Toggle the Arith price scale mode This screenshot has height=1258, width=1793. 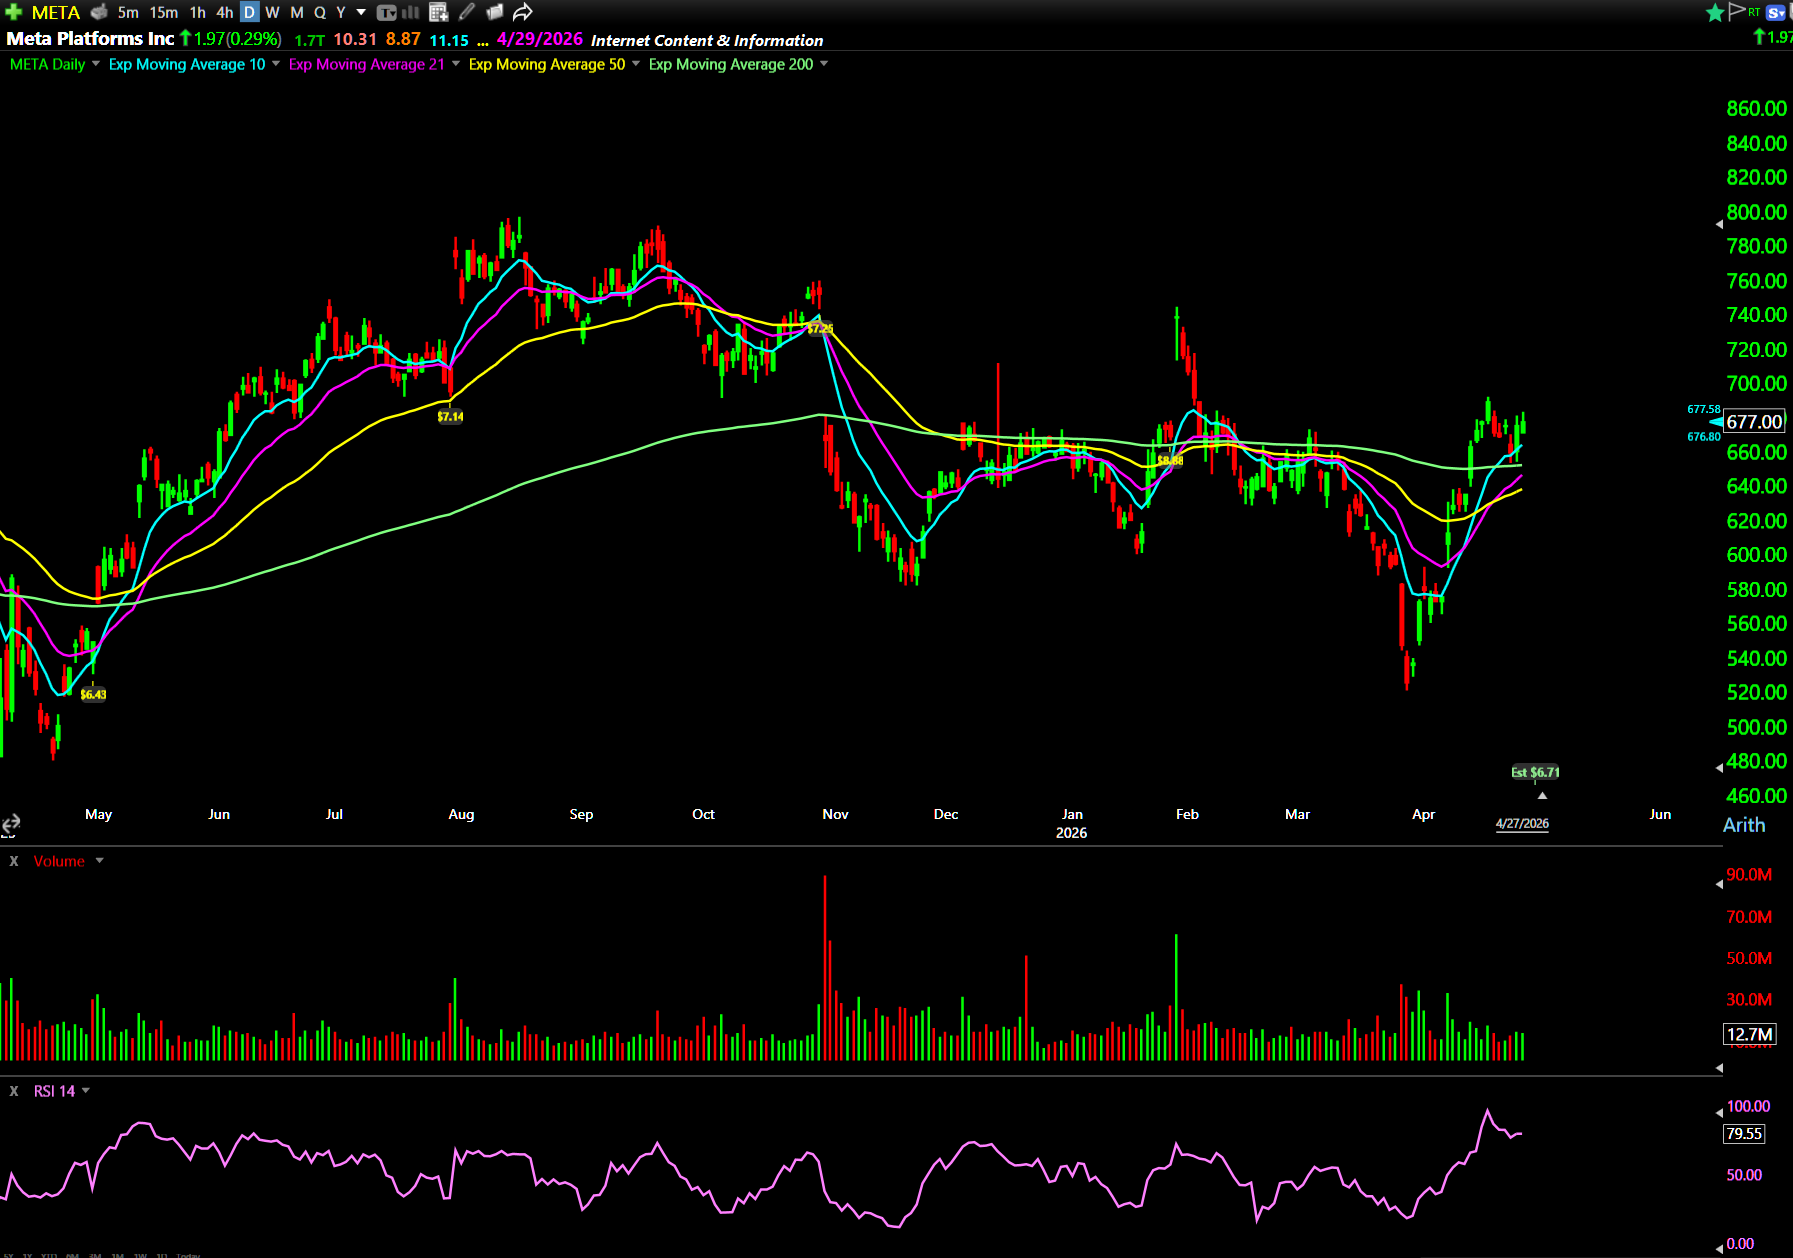pos(1743,825)
